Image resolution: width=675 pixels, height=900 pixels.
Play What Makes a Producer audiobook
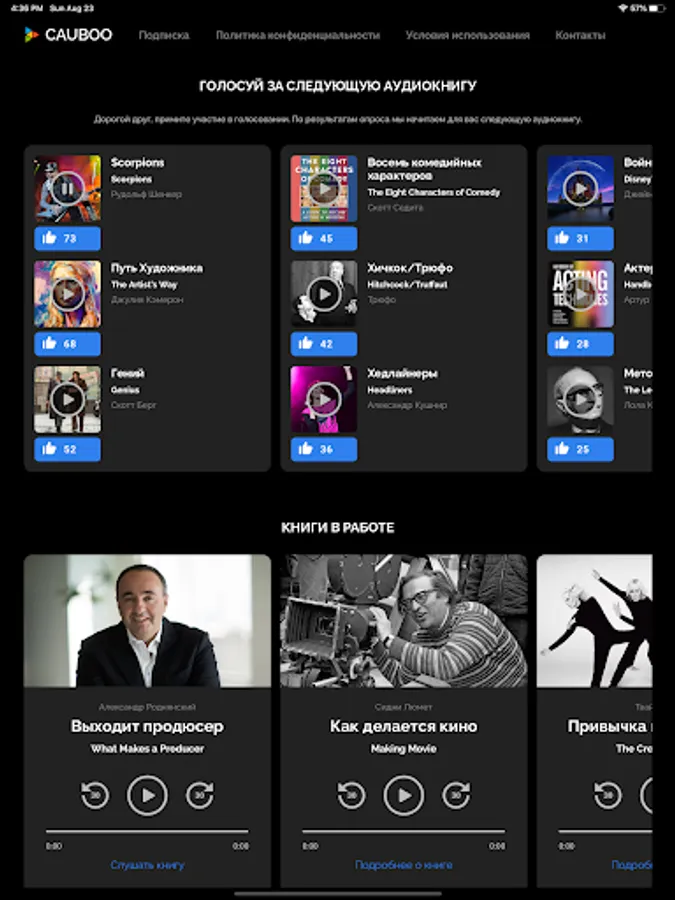pyautogui.click(x=148, y=796)
